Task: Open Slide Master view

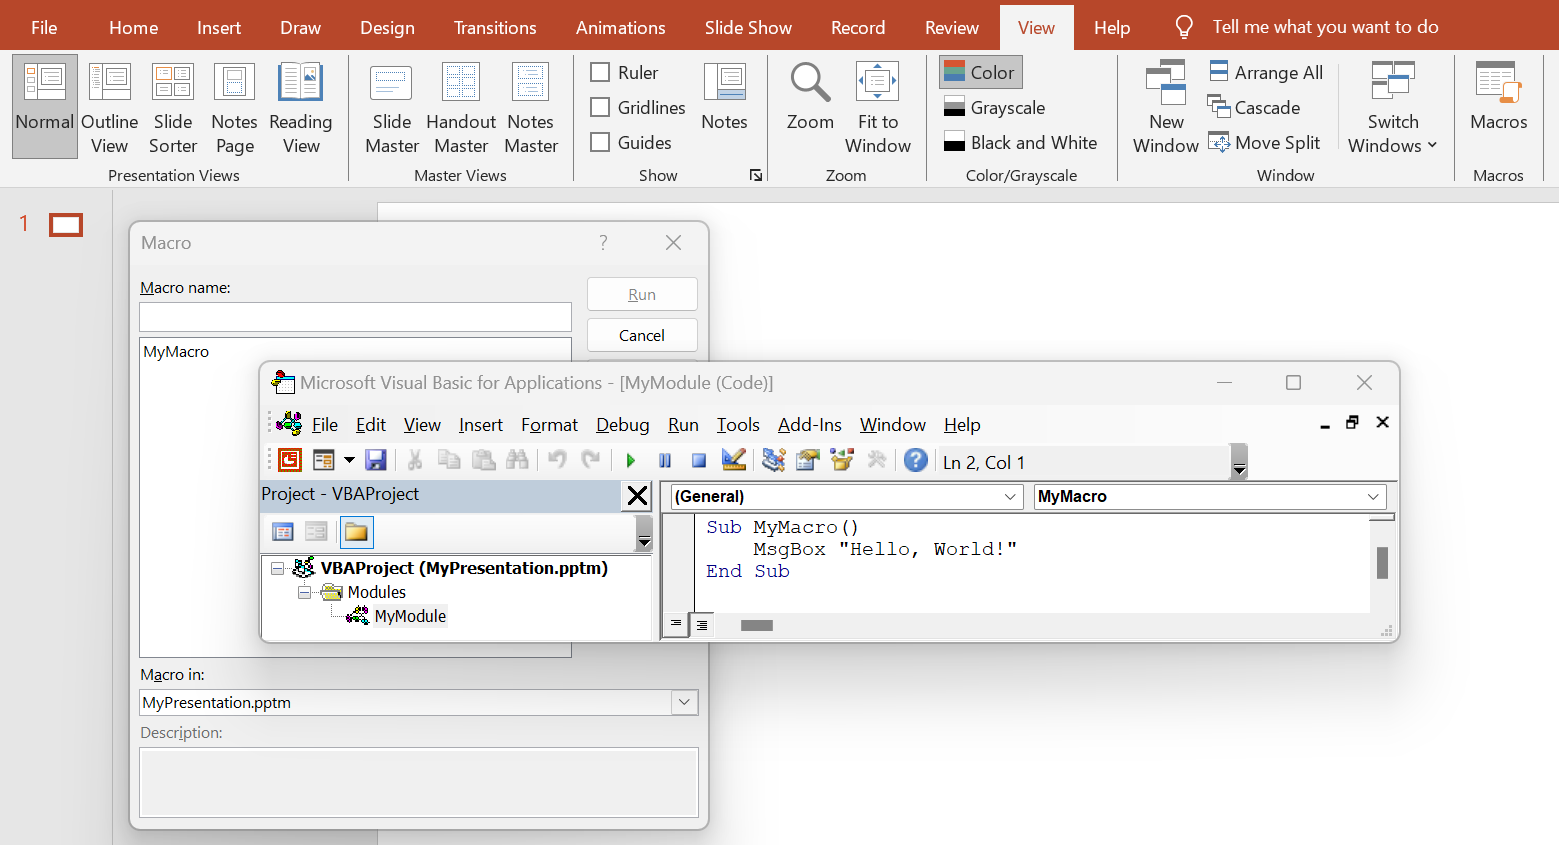Action: click(392, 107)
